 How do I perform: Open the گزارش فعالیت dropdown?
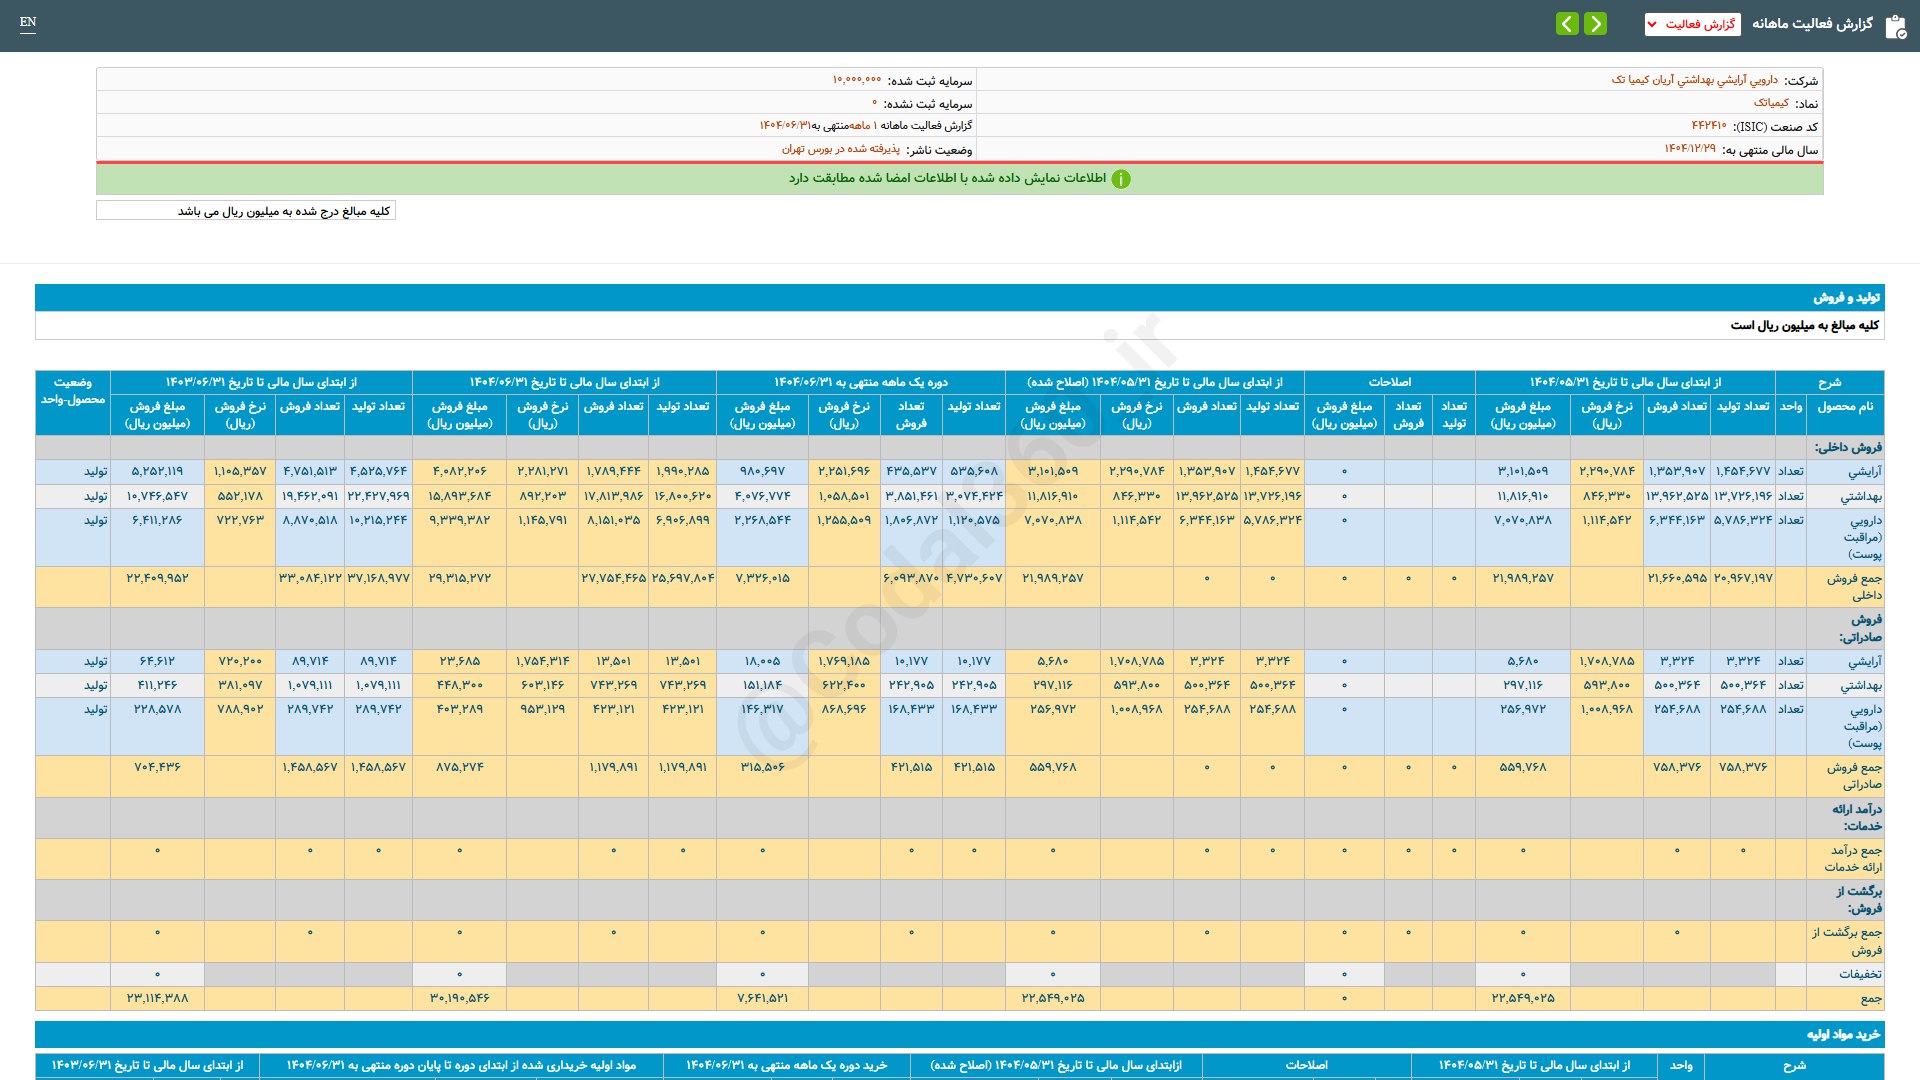[x=1692, y=24]
